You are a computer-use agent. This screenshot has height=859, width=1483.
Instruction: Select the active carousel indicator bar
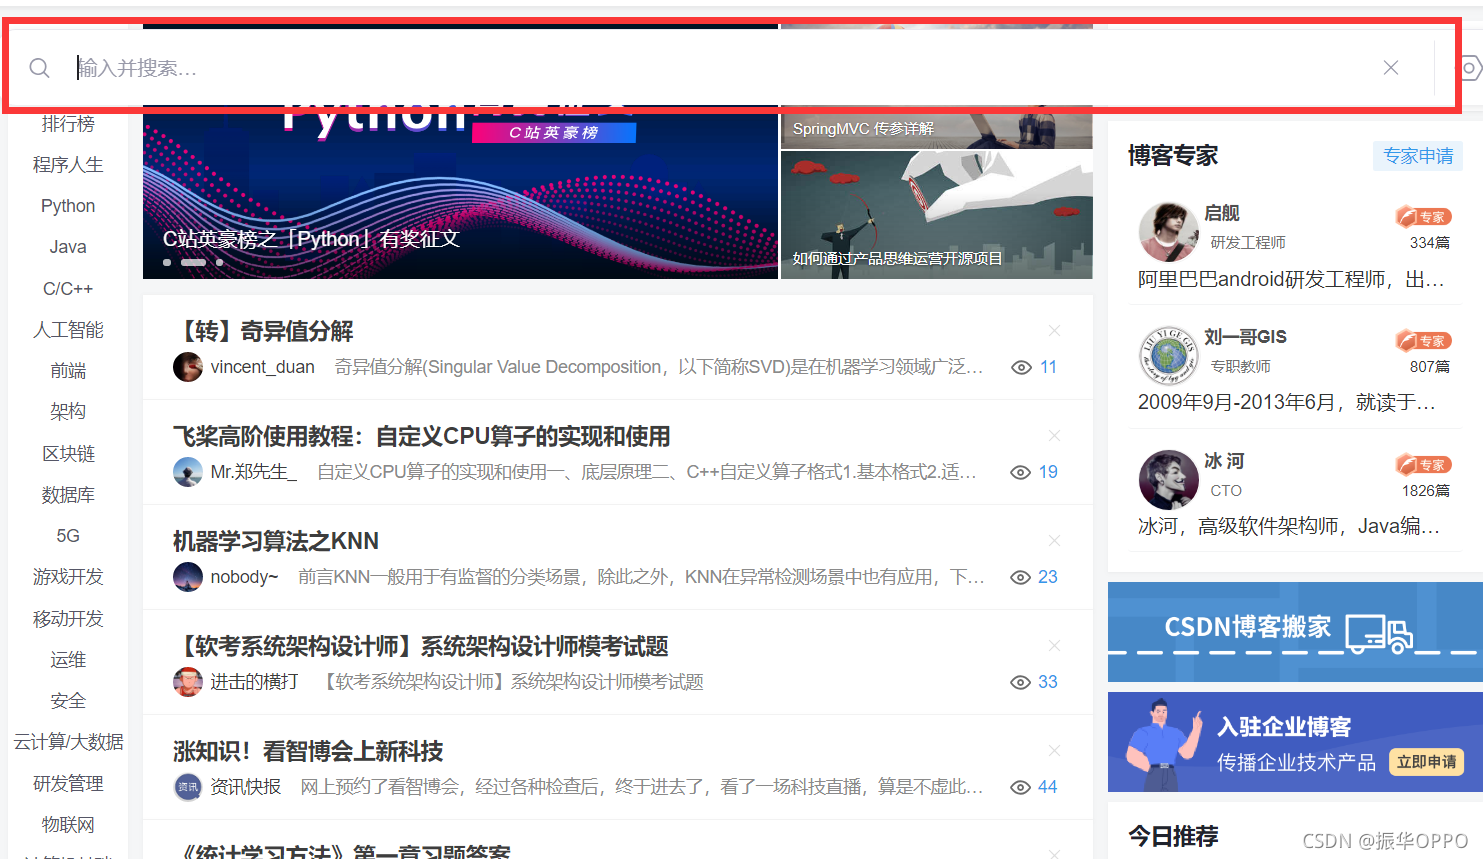click(x=193, y=263)
